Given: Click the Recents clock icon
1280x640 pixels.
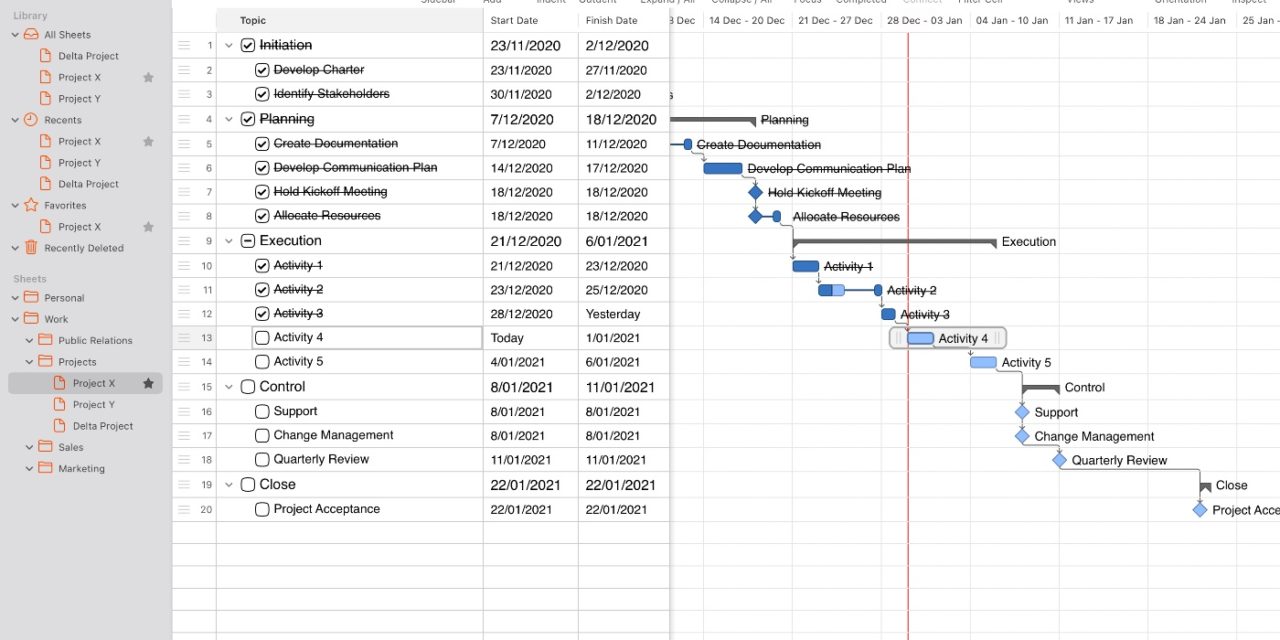Looking at the screenshot, I should (x=31, y=120).
